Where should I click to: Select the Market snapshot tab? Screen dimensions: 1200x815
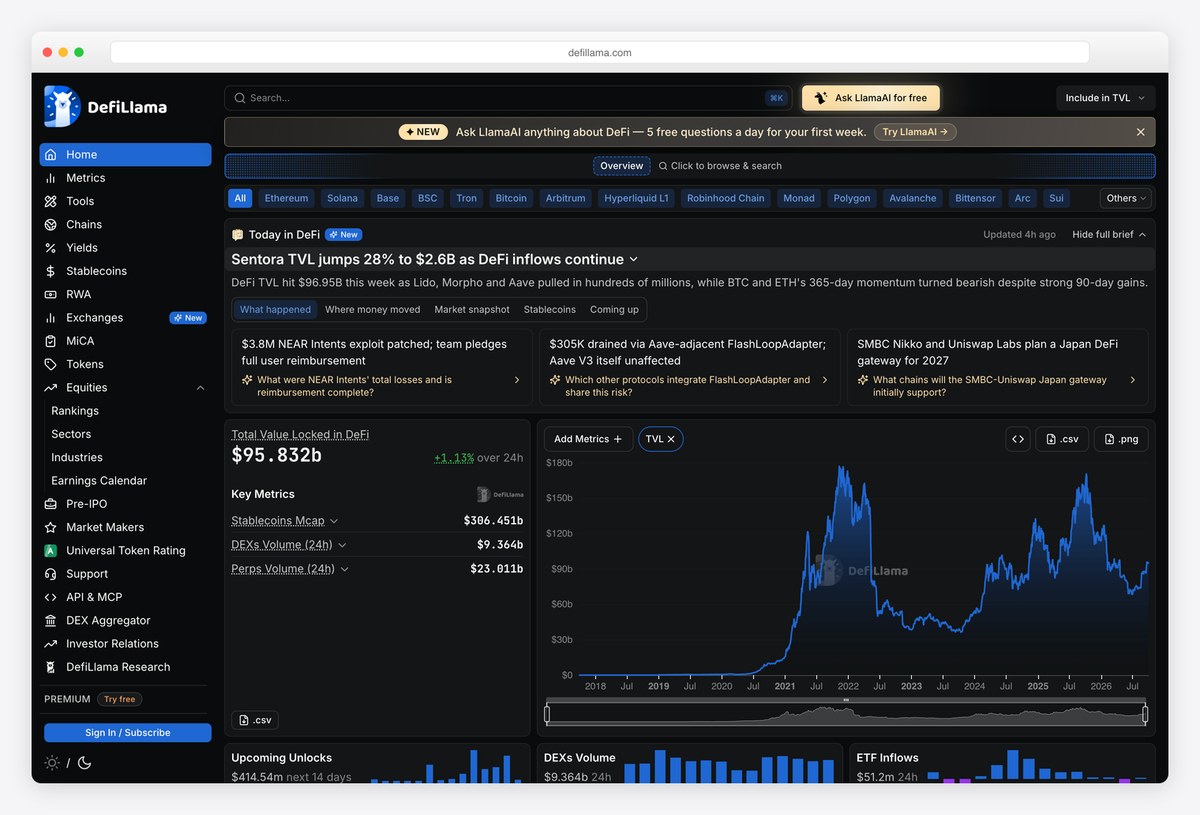coord(472,310)
